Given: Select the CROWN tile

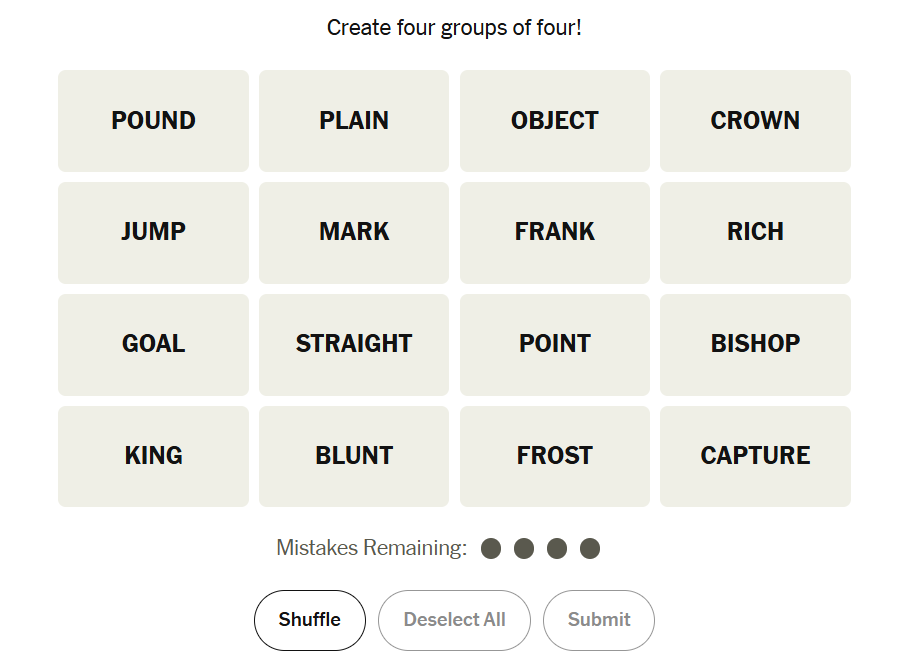Looking at the screenshot, I should (755, 121).
